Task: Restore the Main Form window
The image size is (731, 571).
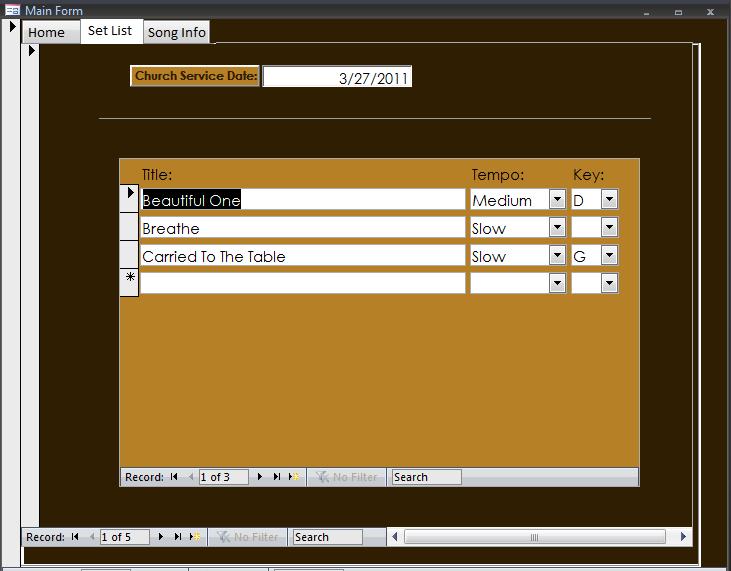Action: (x=678, y=12)
